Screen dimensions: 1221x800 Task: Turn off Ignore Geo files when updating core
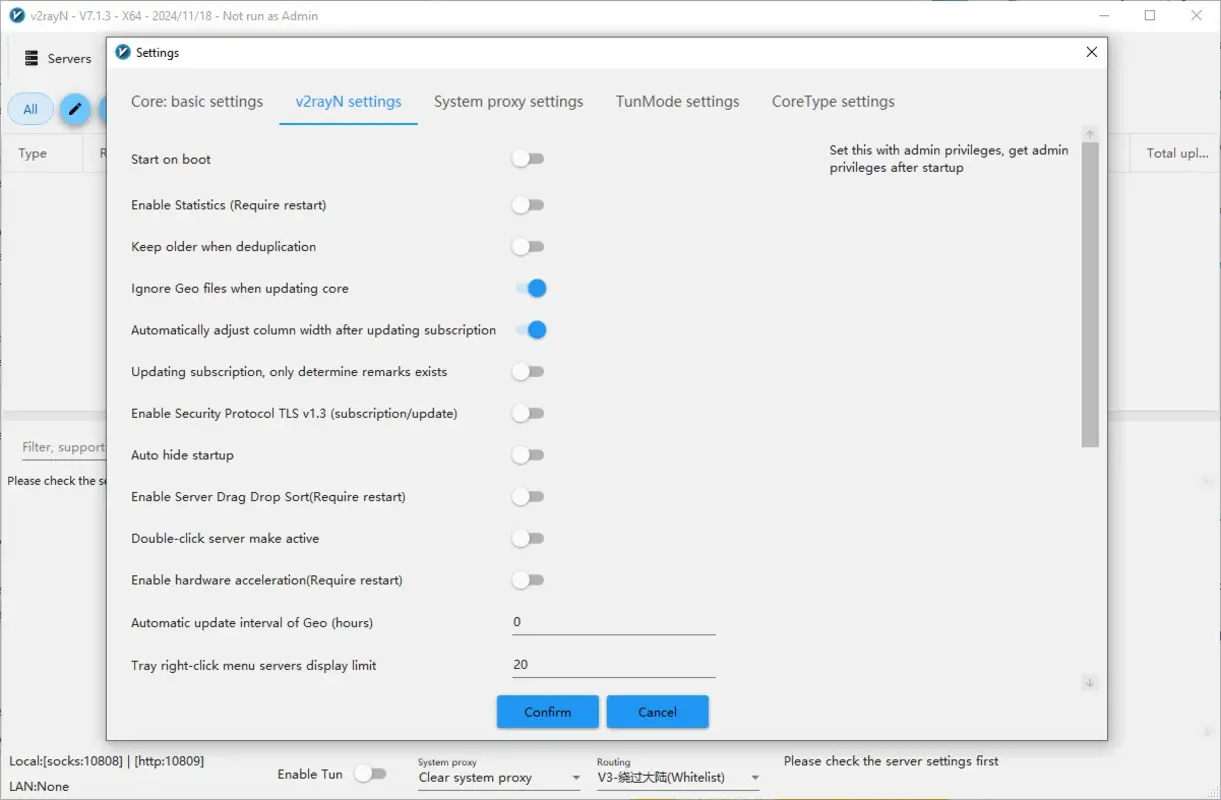(531, 288)
